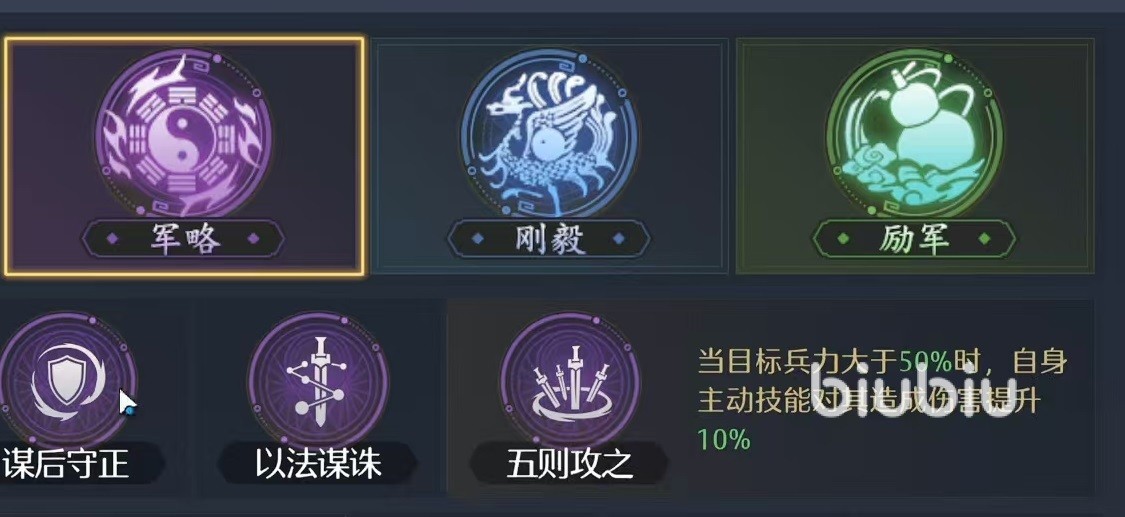Click the purple diamond left of 军略
Image resolution: width=1125 pixels, height=517 pixels.
tap(112, 239)
